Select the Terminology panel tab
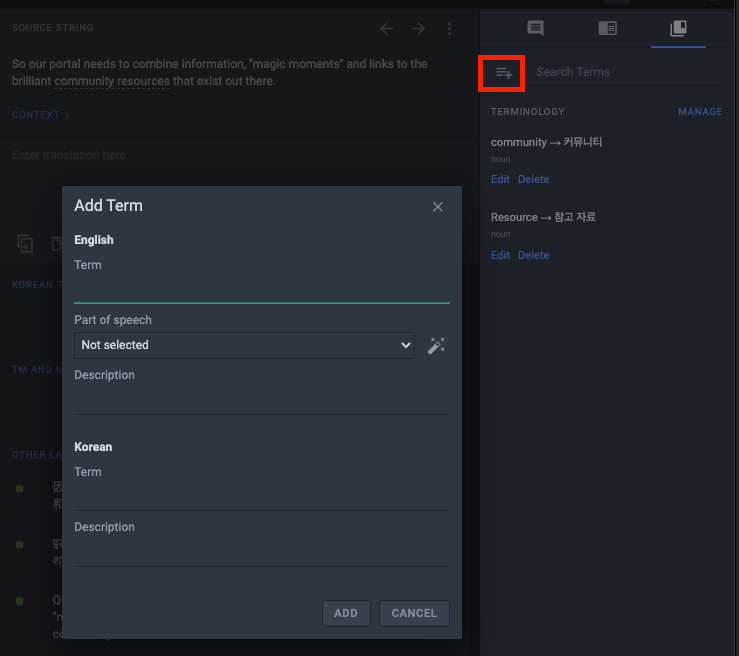This screenshot has width=739, height=656. click(x=678, y=28)
